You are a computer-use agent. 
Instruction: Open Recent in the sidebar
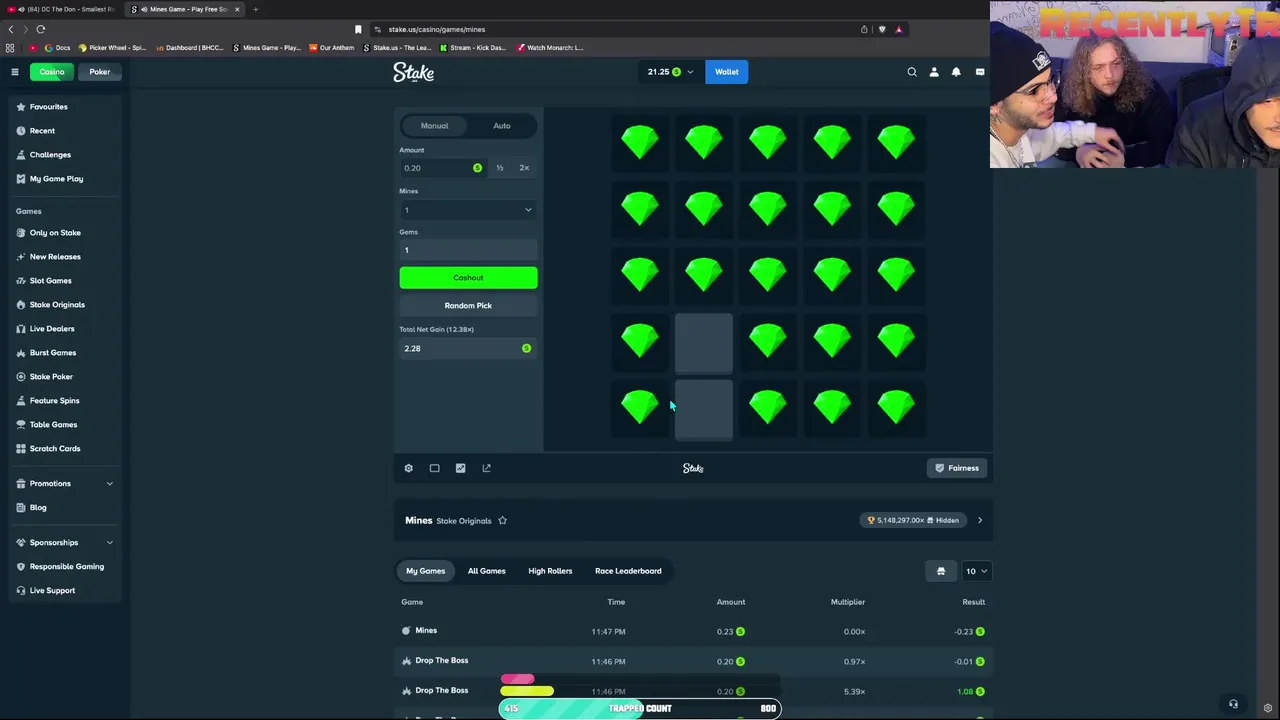point(64,131)
